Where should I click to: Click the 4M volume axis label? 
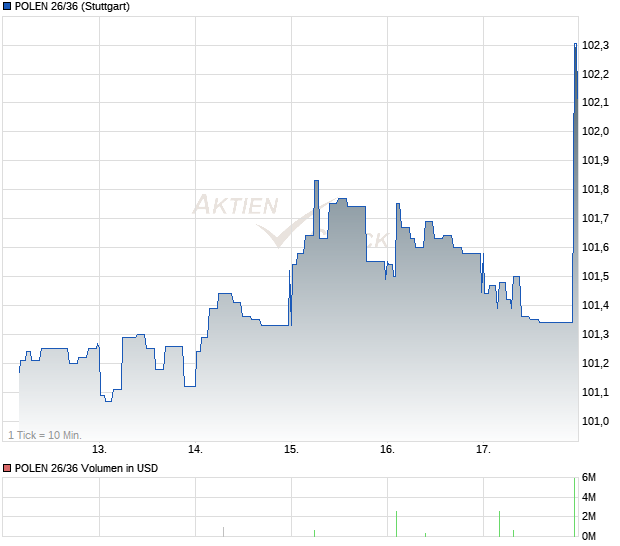[x=588, y=497]
